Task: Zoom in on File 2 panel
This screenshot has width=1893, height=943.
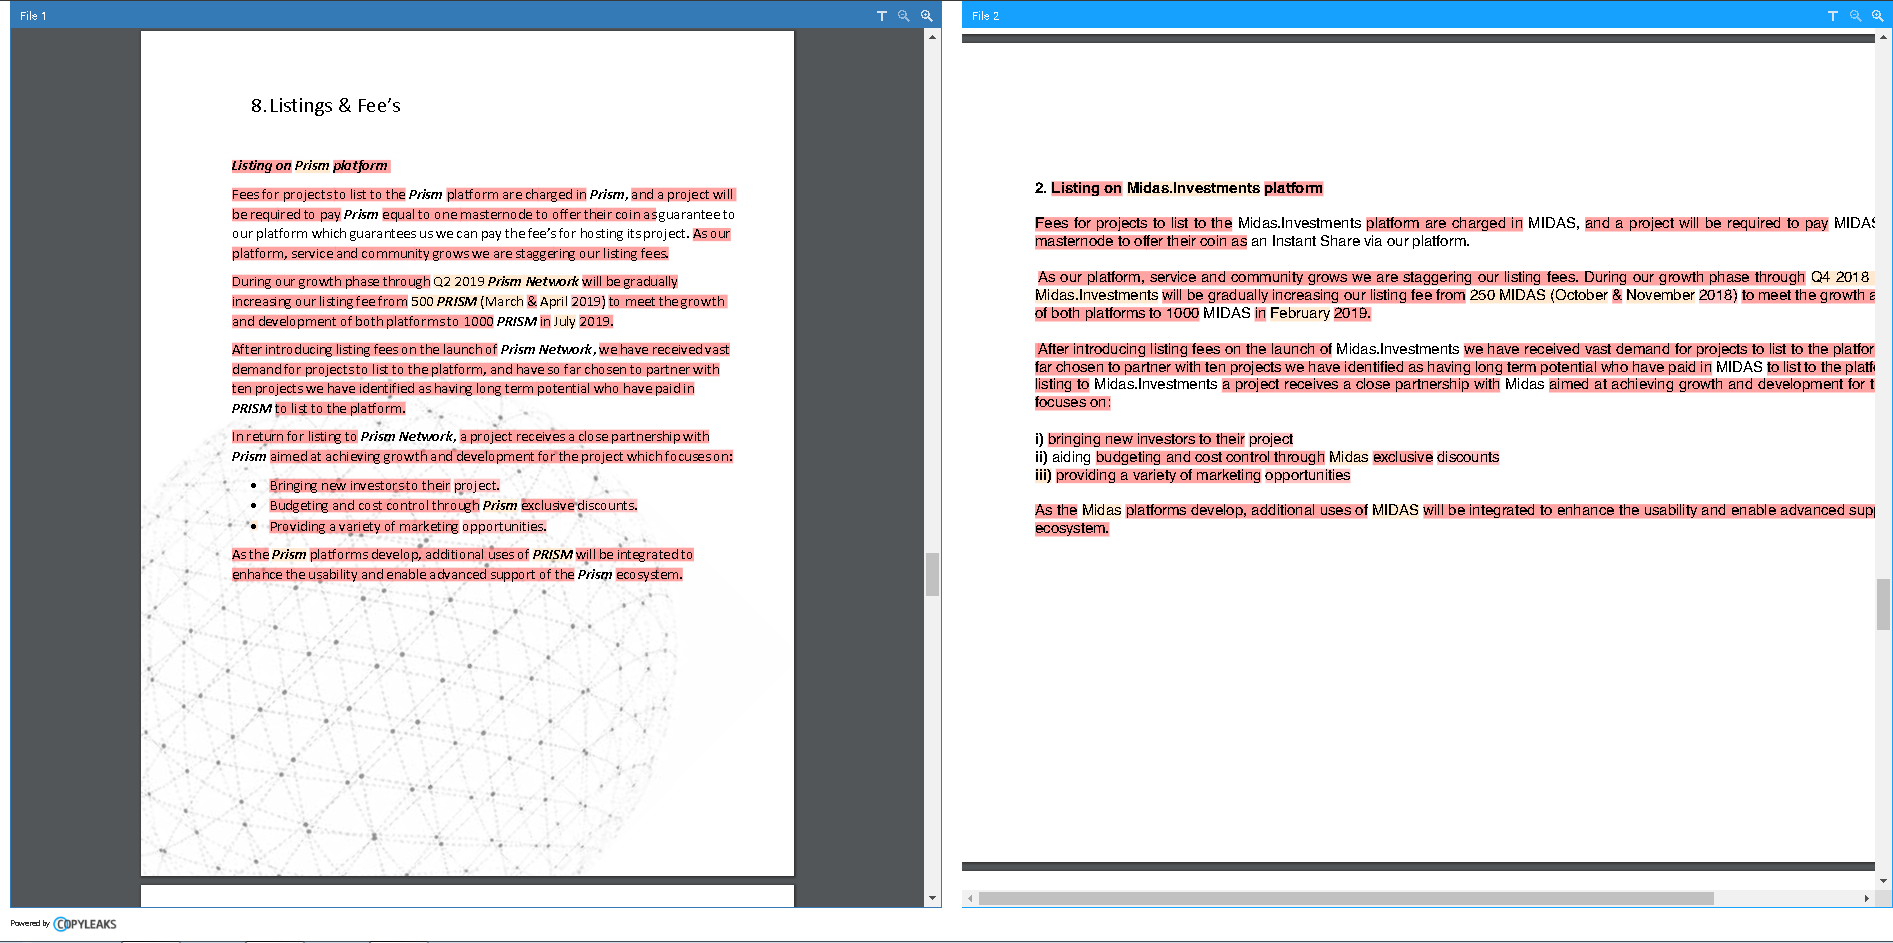Action: tap(1878, 16)
